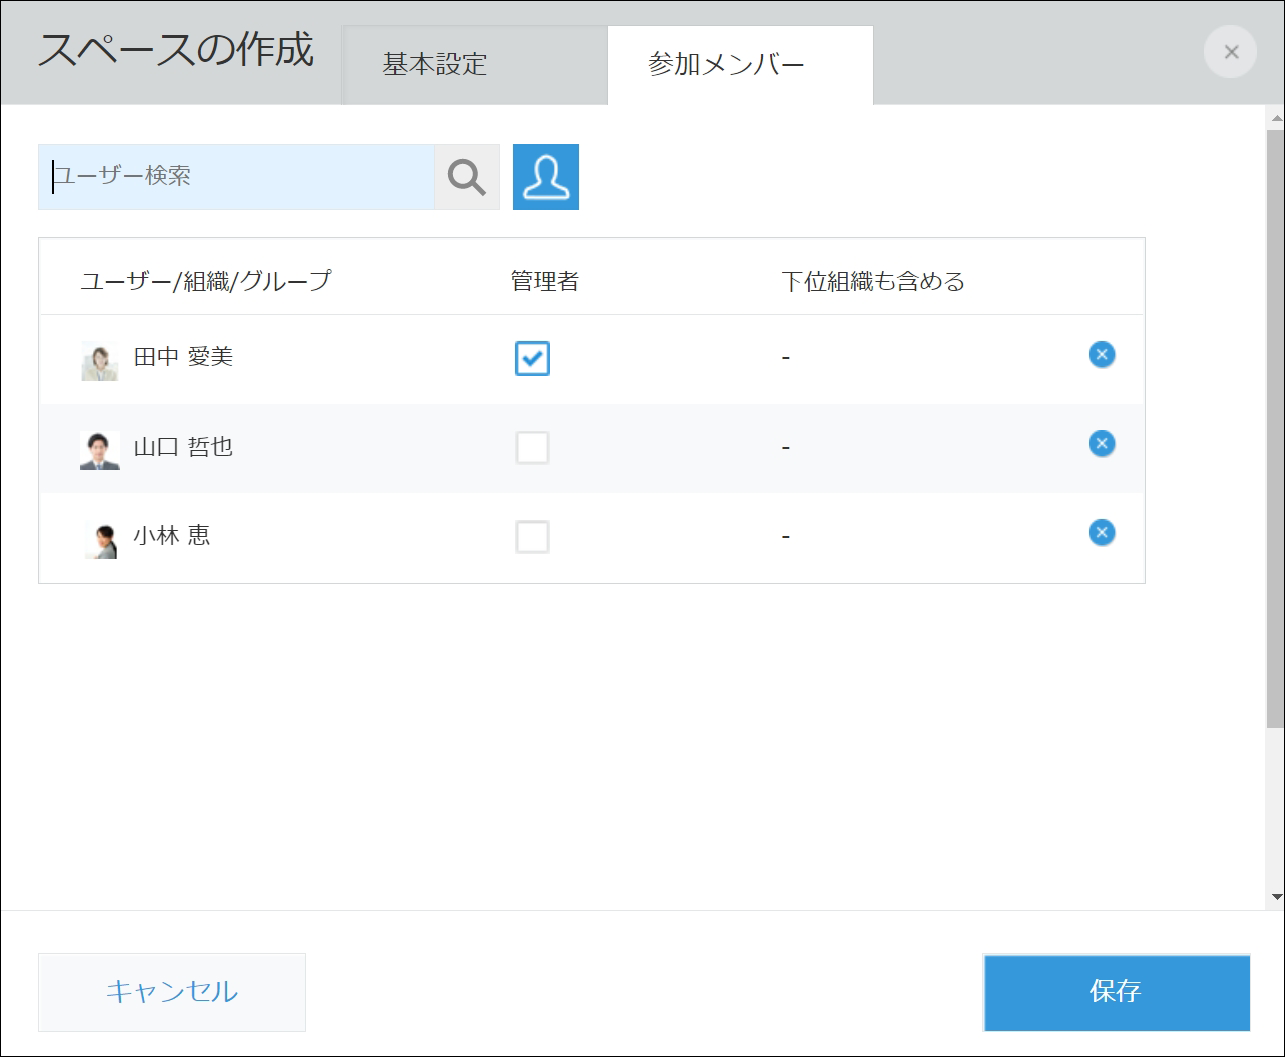Viewport: 1285px width, 1057px height.
Task: Click the 保存 button
Action: pyautogui.click(x=1116, y=992)
